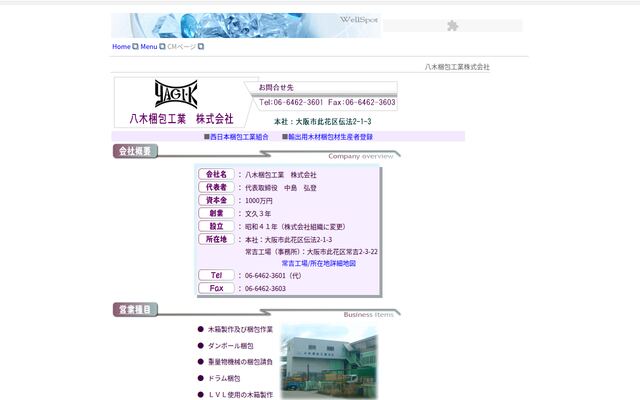Click the WellSpot crystal banner image
The width and height of the screenshot is (640, 400).
pos(246,25)
